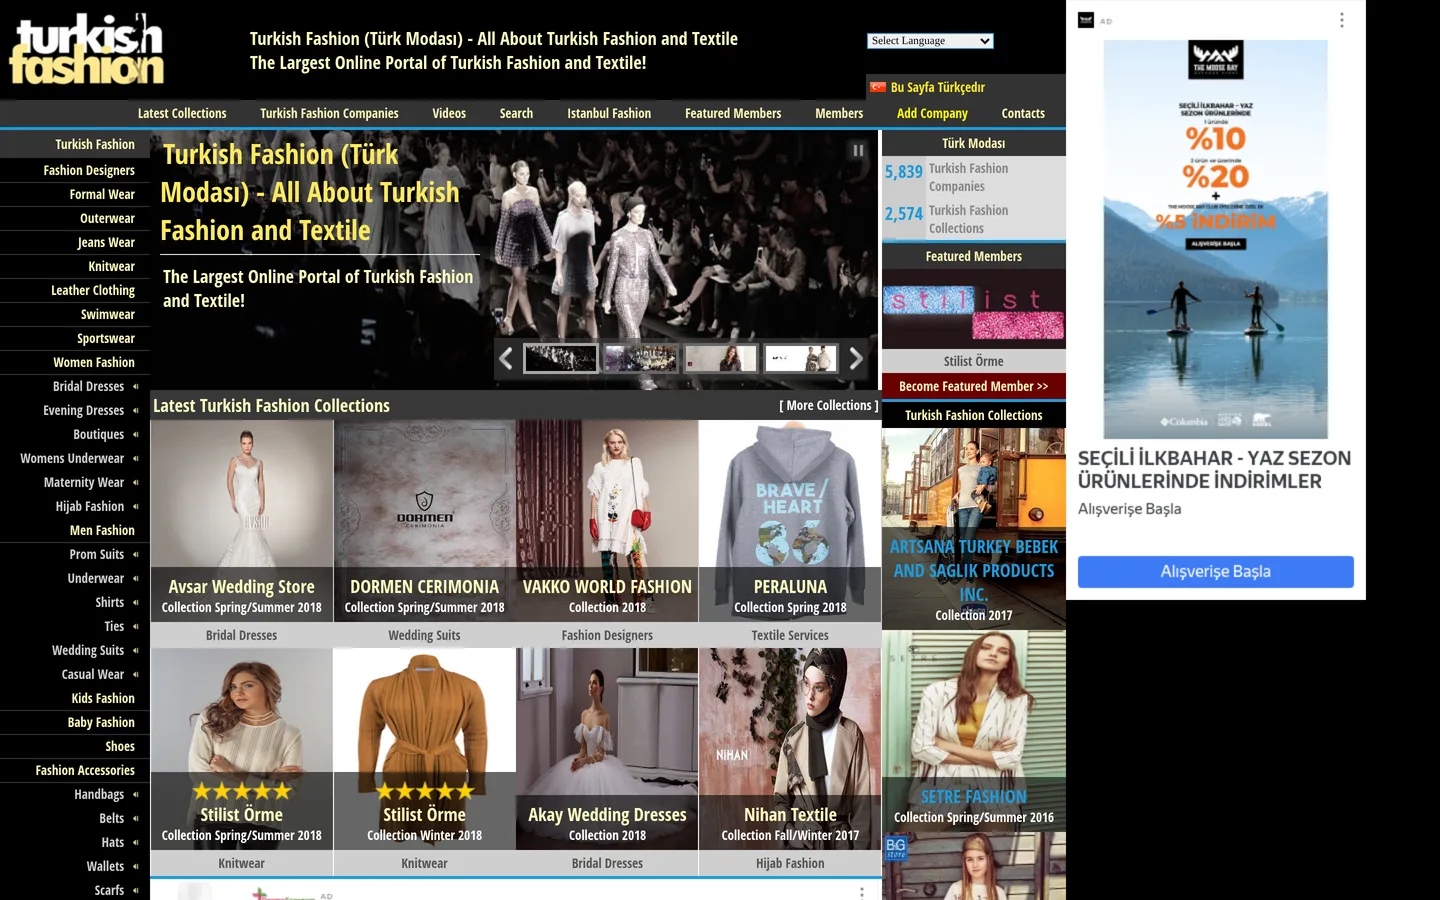Open the Fashion Accessories sidebar category
The image size is (1440, 900).
(85, 771)
